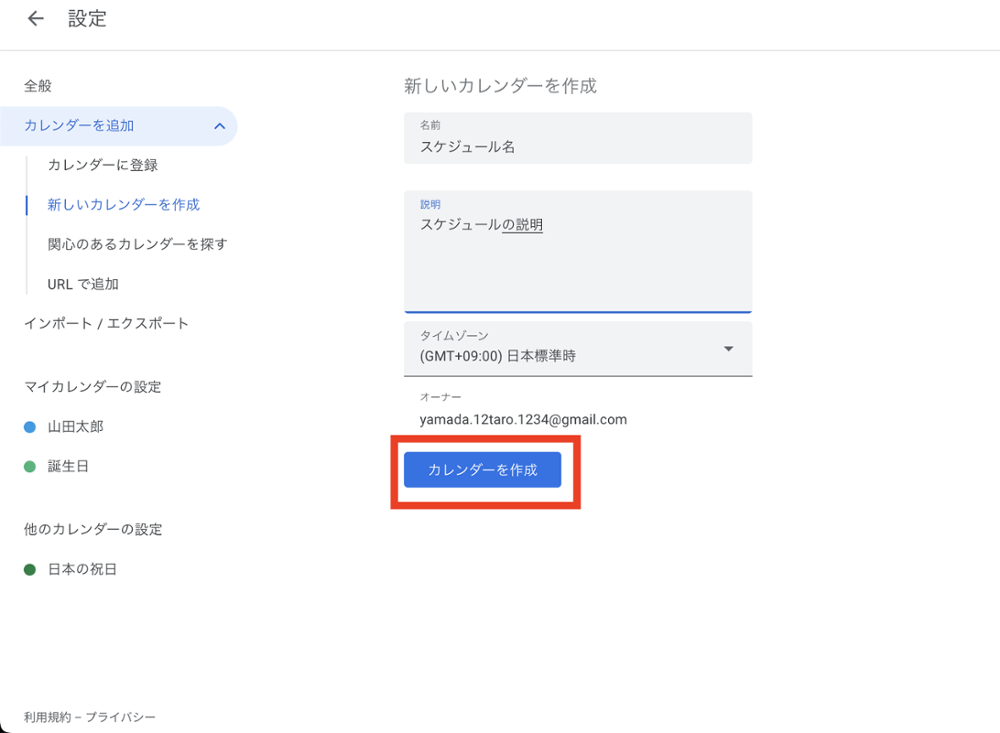Click the blue dot beside 山田太郎

click(30, 427)
